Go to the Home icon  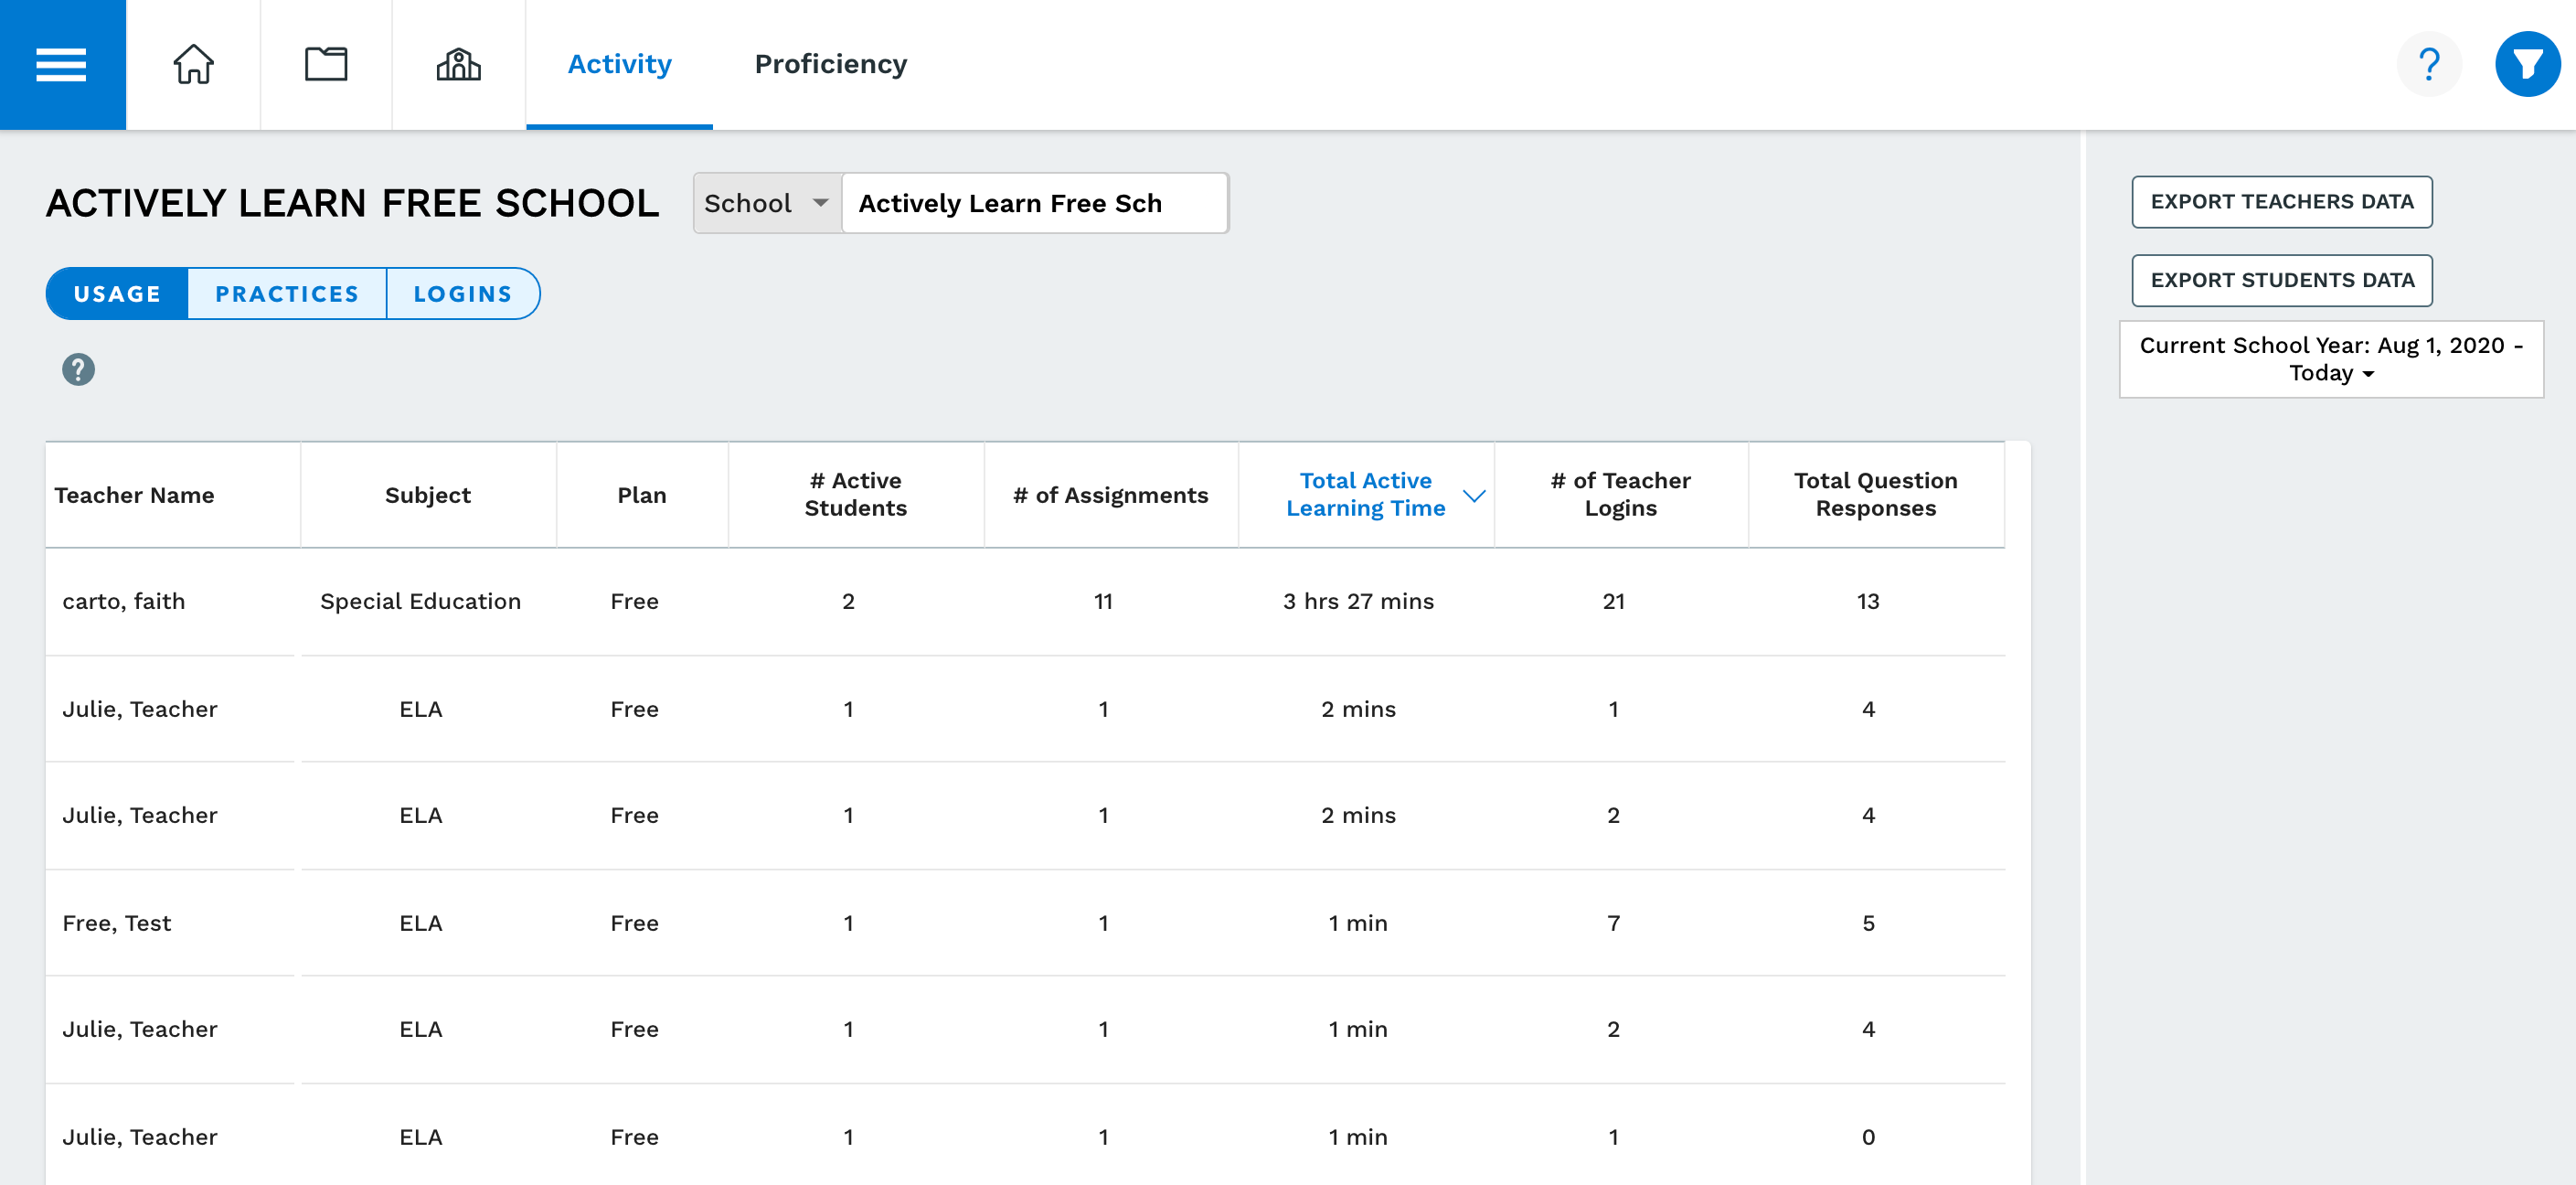193,65
